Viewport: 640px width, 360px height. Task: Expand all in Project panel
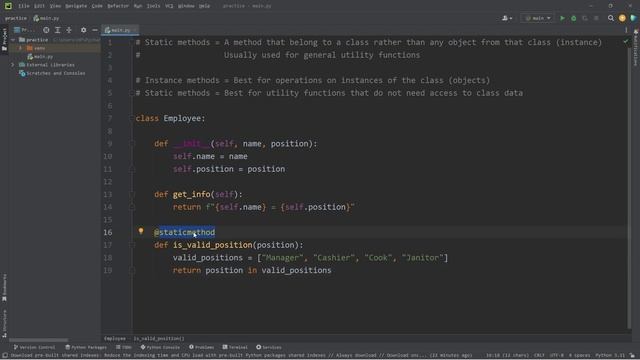click(x=58, y=30)
